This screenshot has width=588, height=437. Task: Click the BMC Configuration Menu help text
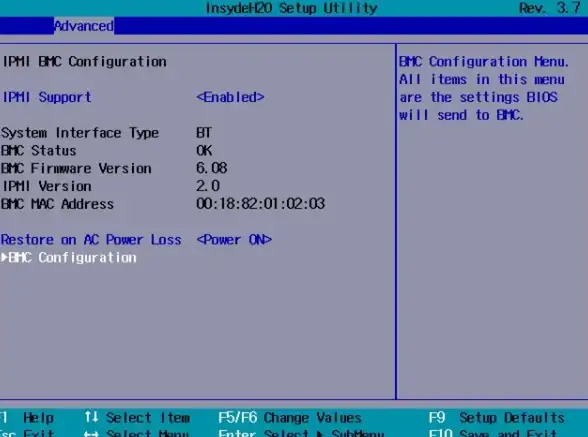(x=484, y=88)
